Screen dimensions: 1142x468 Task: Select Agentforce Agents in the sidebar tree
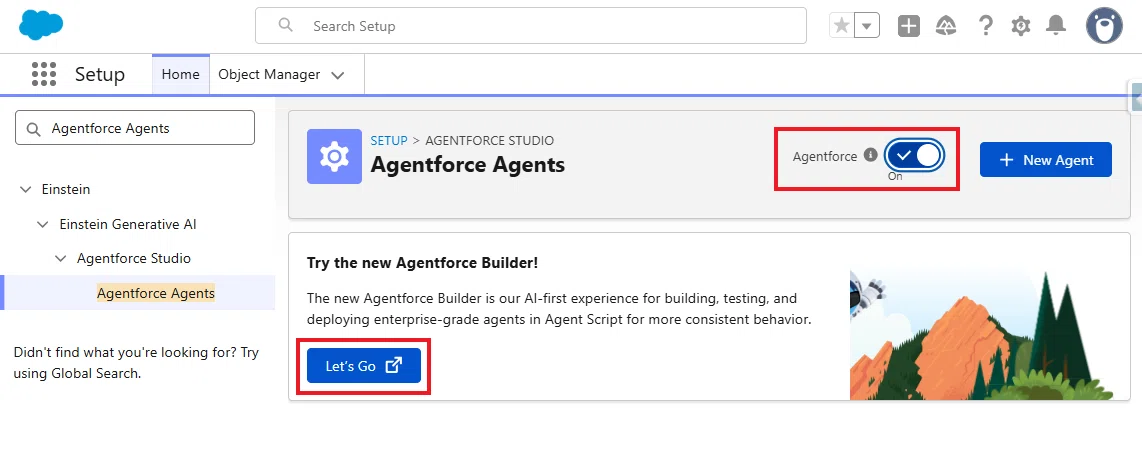coord(156,293)
